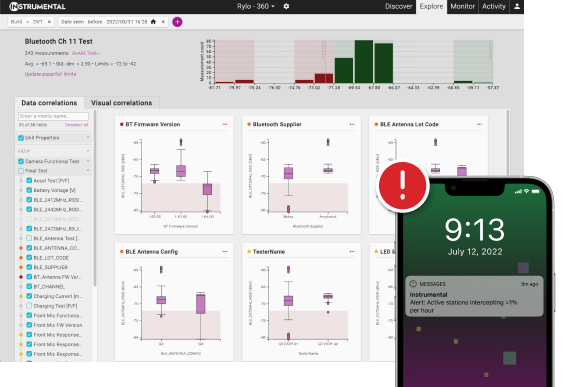Click Deselect all fields link
Viewport: 562px width, 387px height.
76,125
